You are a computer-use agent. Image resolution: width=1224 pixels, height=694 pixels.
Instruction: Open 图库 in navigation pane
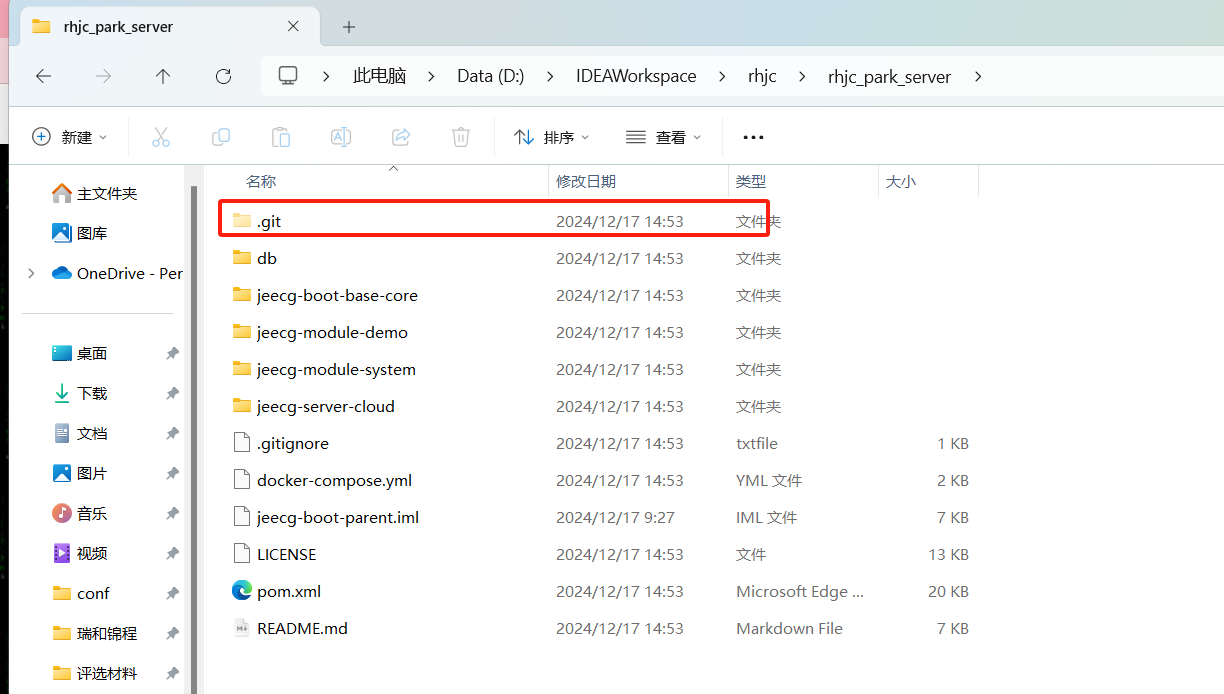[79, 233]
